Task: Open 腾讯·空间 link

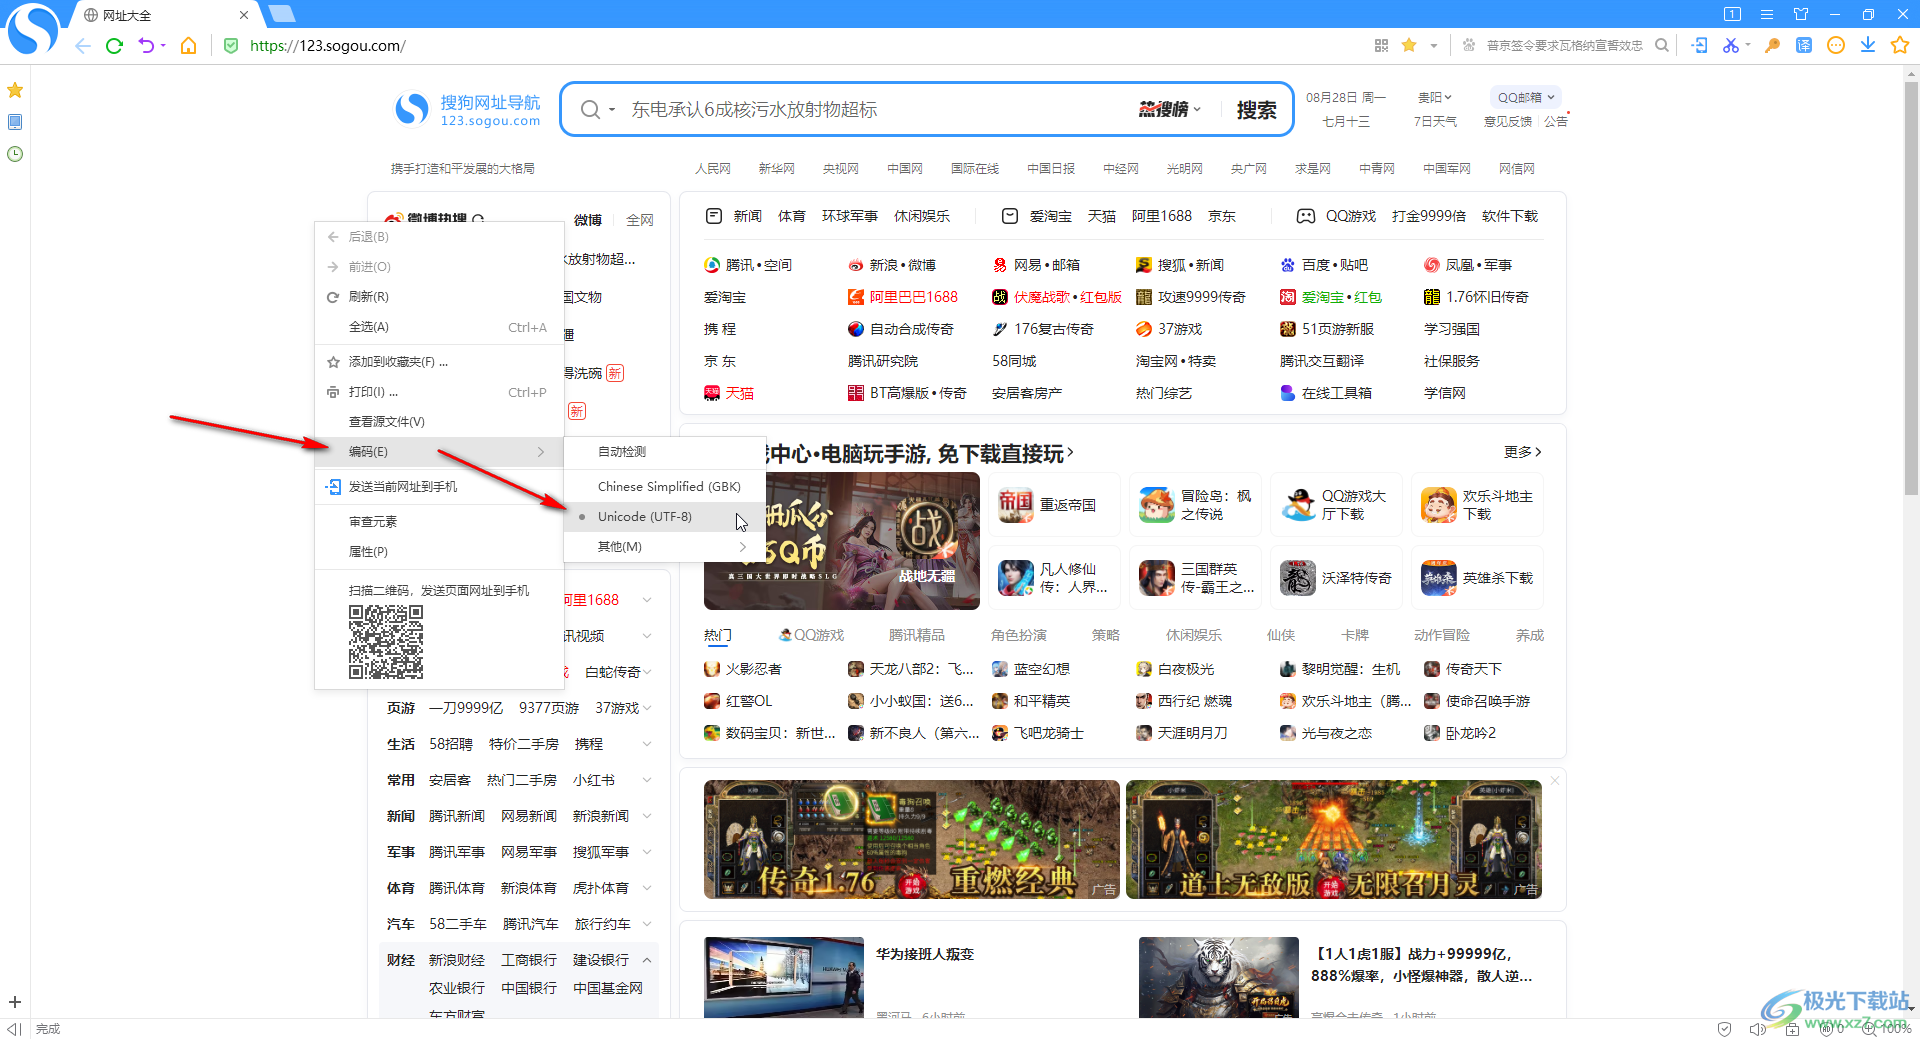Action: (x=748, y=265)
